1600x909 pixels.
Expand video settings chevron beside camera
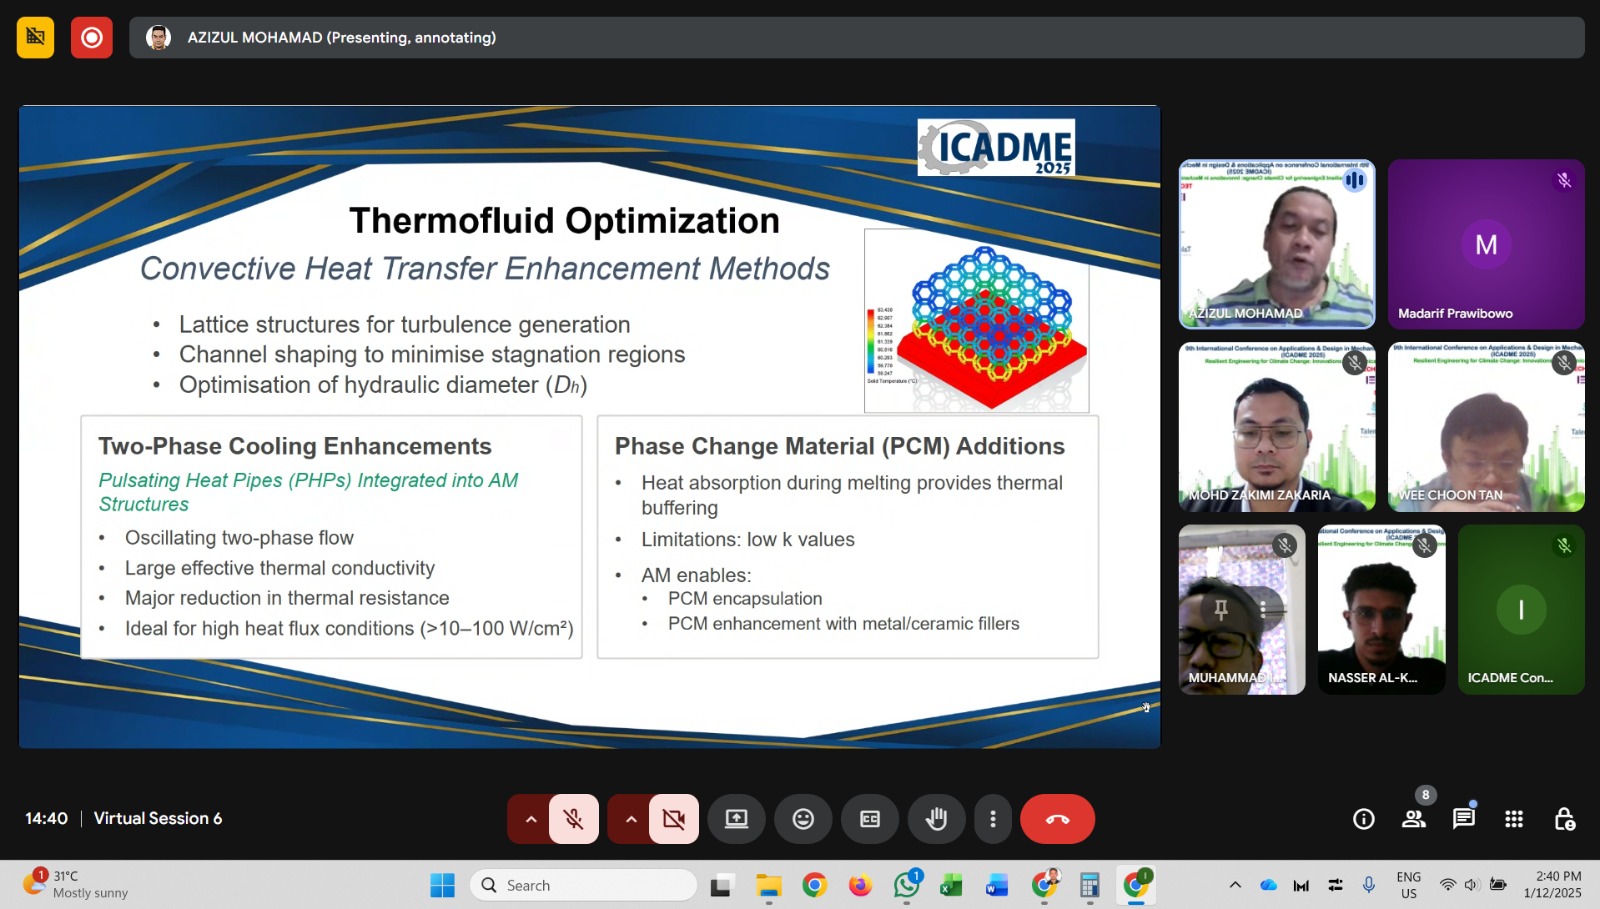coord(630,819)
